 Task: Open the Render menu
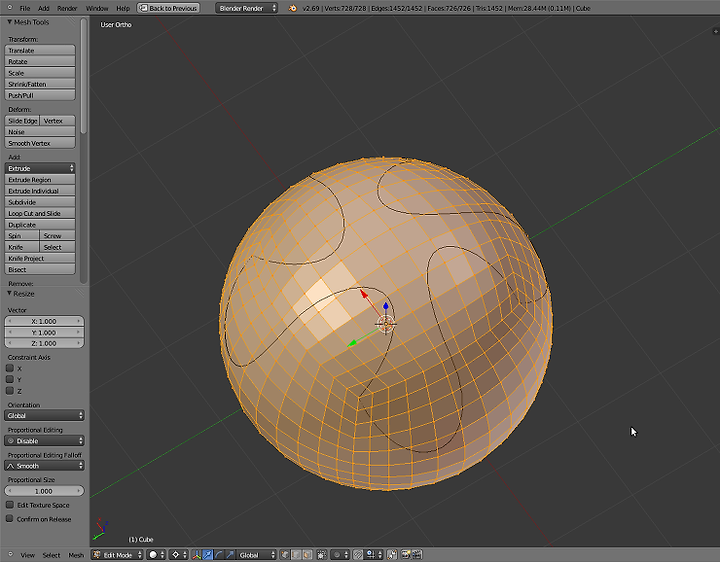coord(67,8)
